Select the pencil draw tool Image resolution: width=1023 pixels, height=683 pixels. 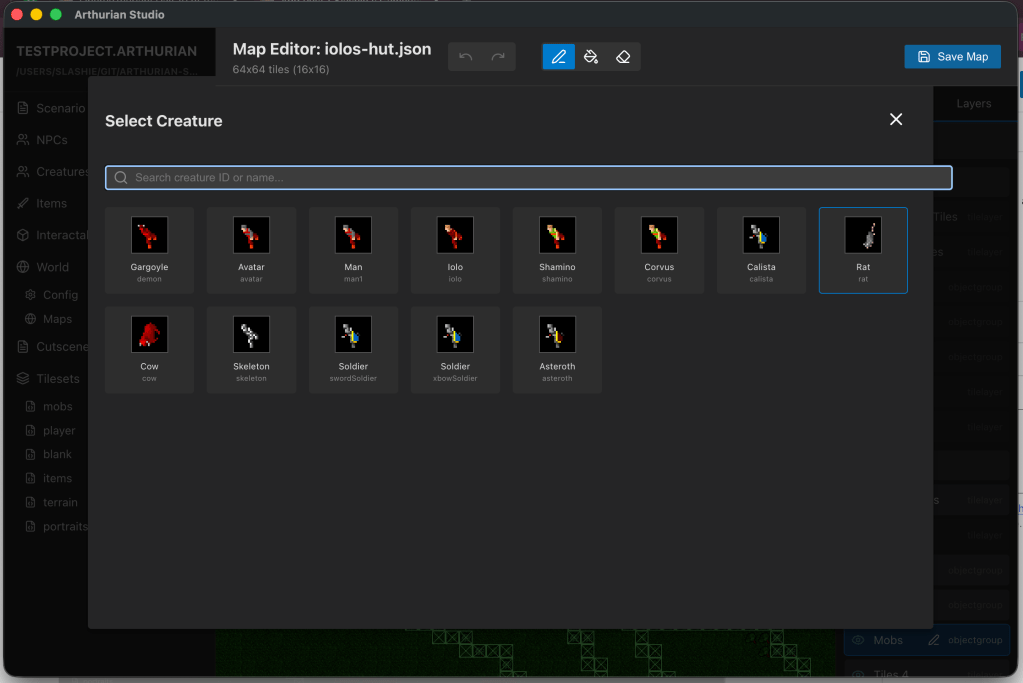coord(558,57)
